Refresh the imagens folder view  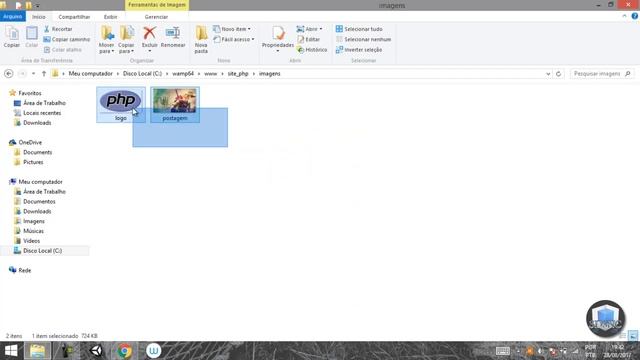(558, 73)
